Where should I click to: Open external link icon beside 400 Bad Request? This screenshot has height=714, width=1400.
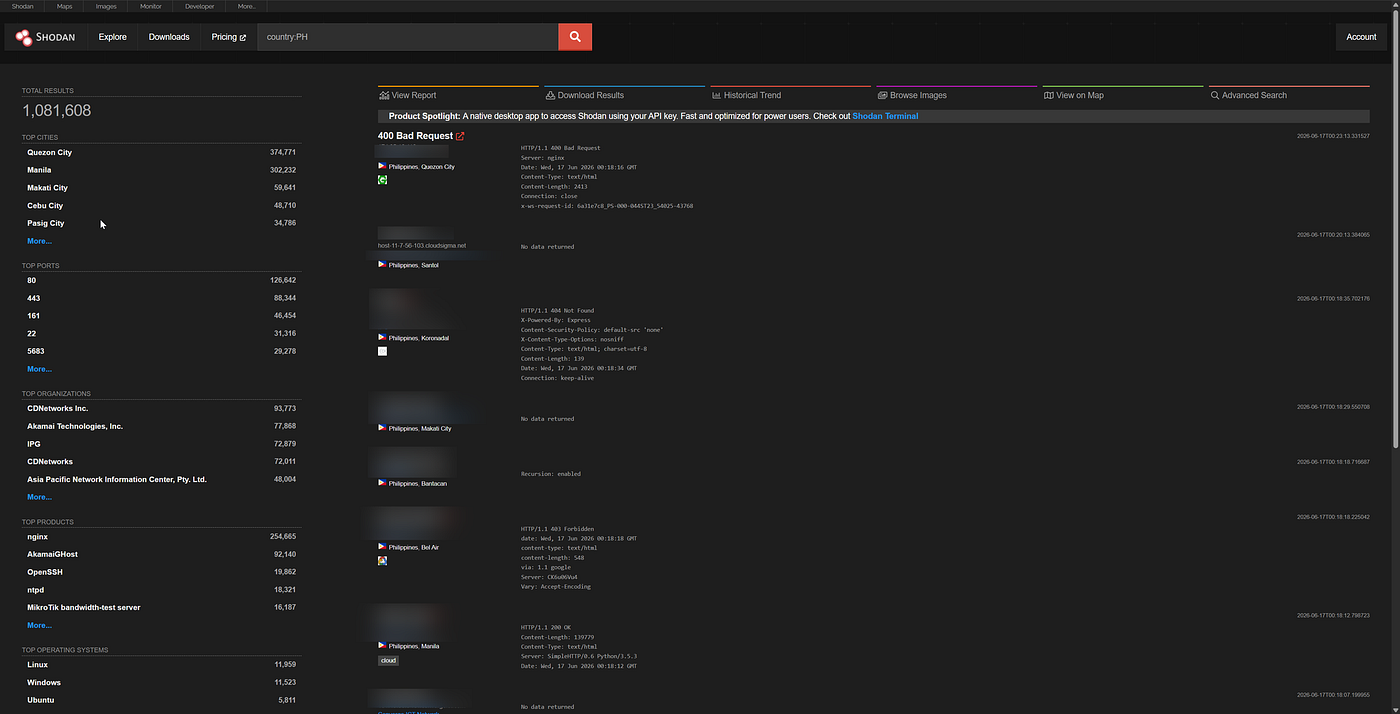(x=460, y=136)
